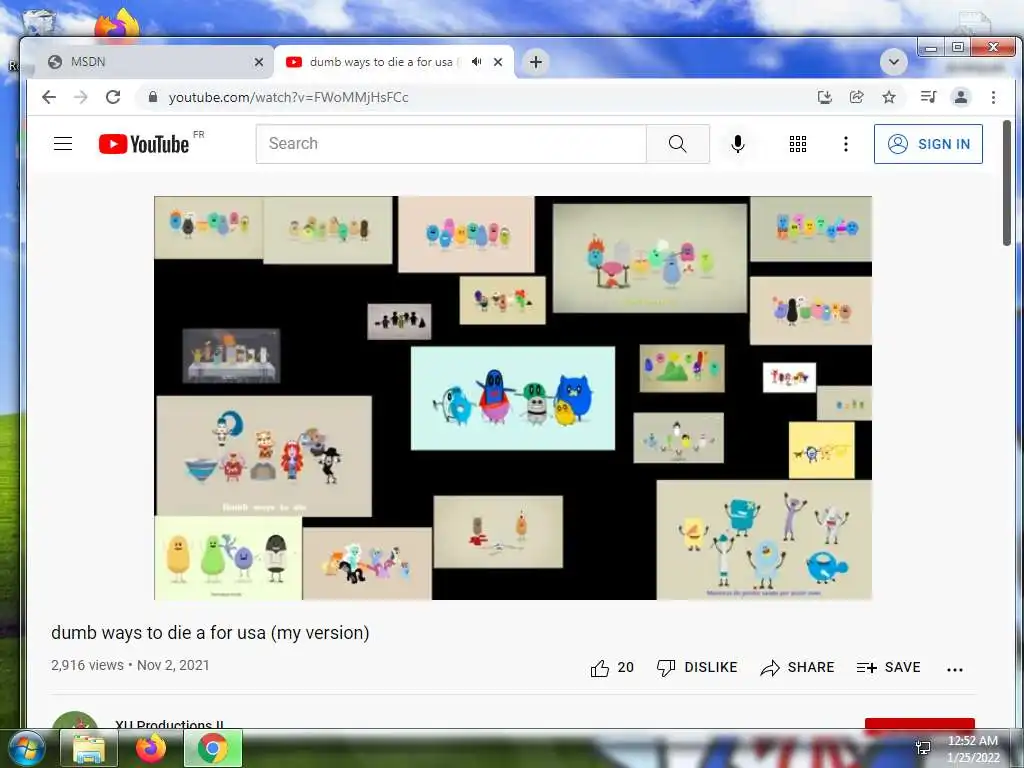Click the DISLIKE thumbs-down button

pos(697,667)
